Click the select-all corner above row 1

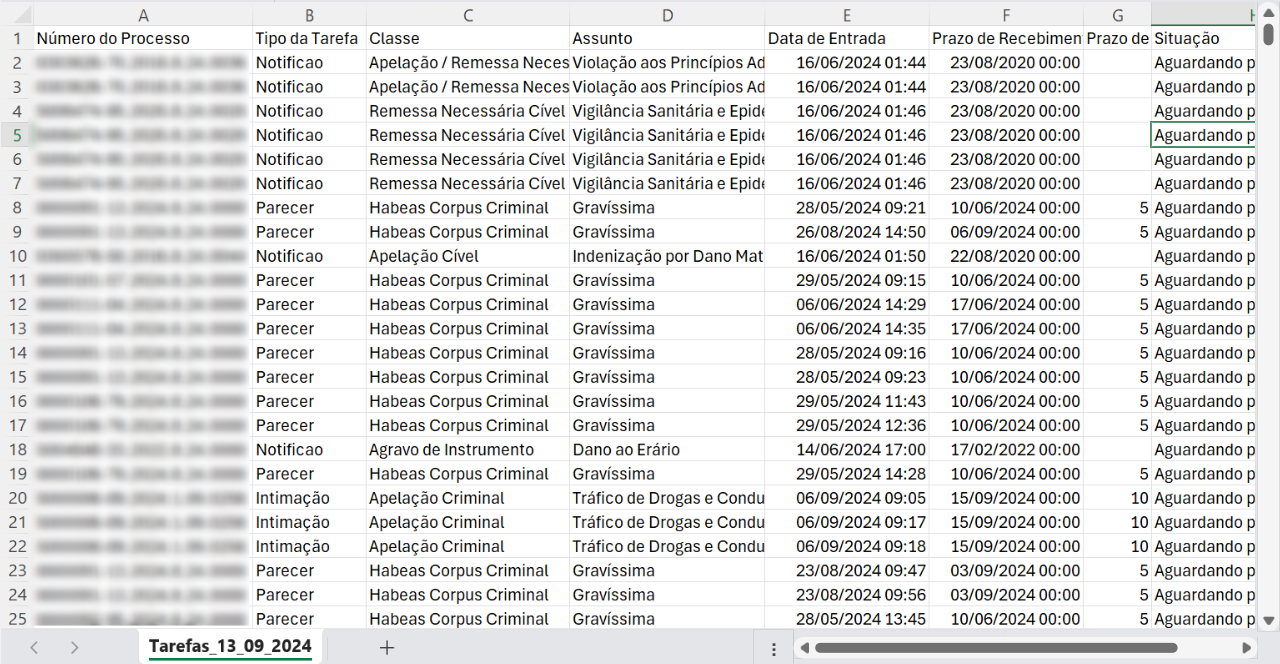point(16,14)
